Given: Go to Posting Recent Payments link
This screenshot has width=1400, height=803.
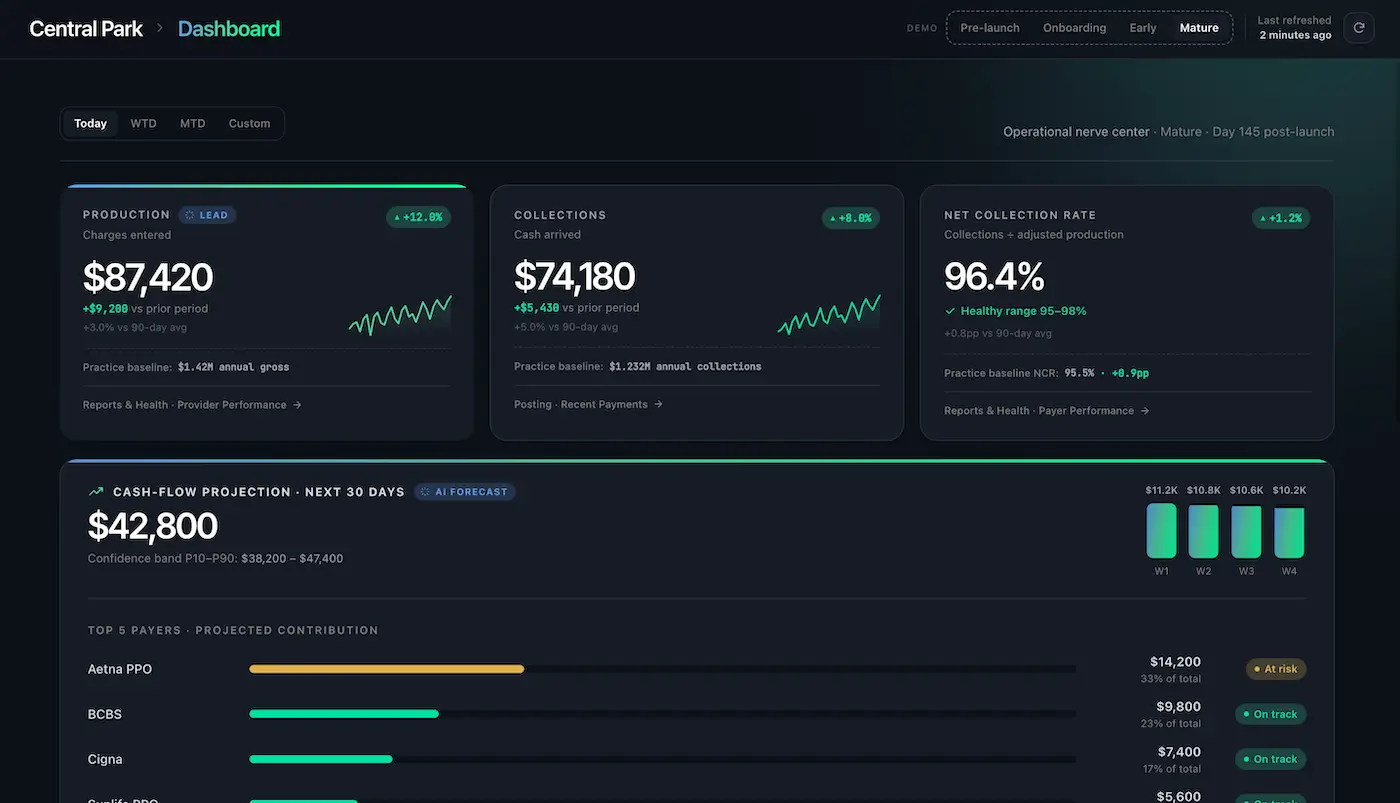Looking at the screenshot, I should [588, 404].
